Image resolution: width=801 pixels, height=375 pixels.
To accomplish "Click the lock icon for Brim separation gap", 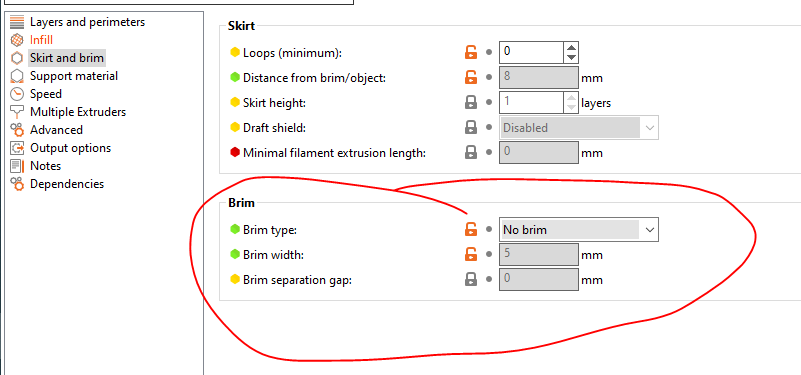I will pyautogui.click(x=470, y=279).
